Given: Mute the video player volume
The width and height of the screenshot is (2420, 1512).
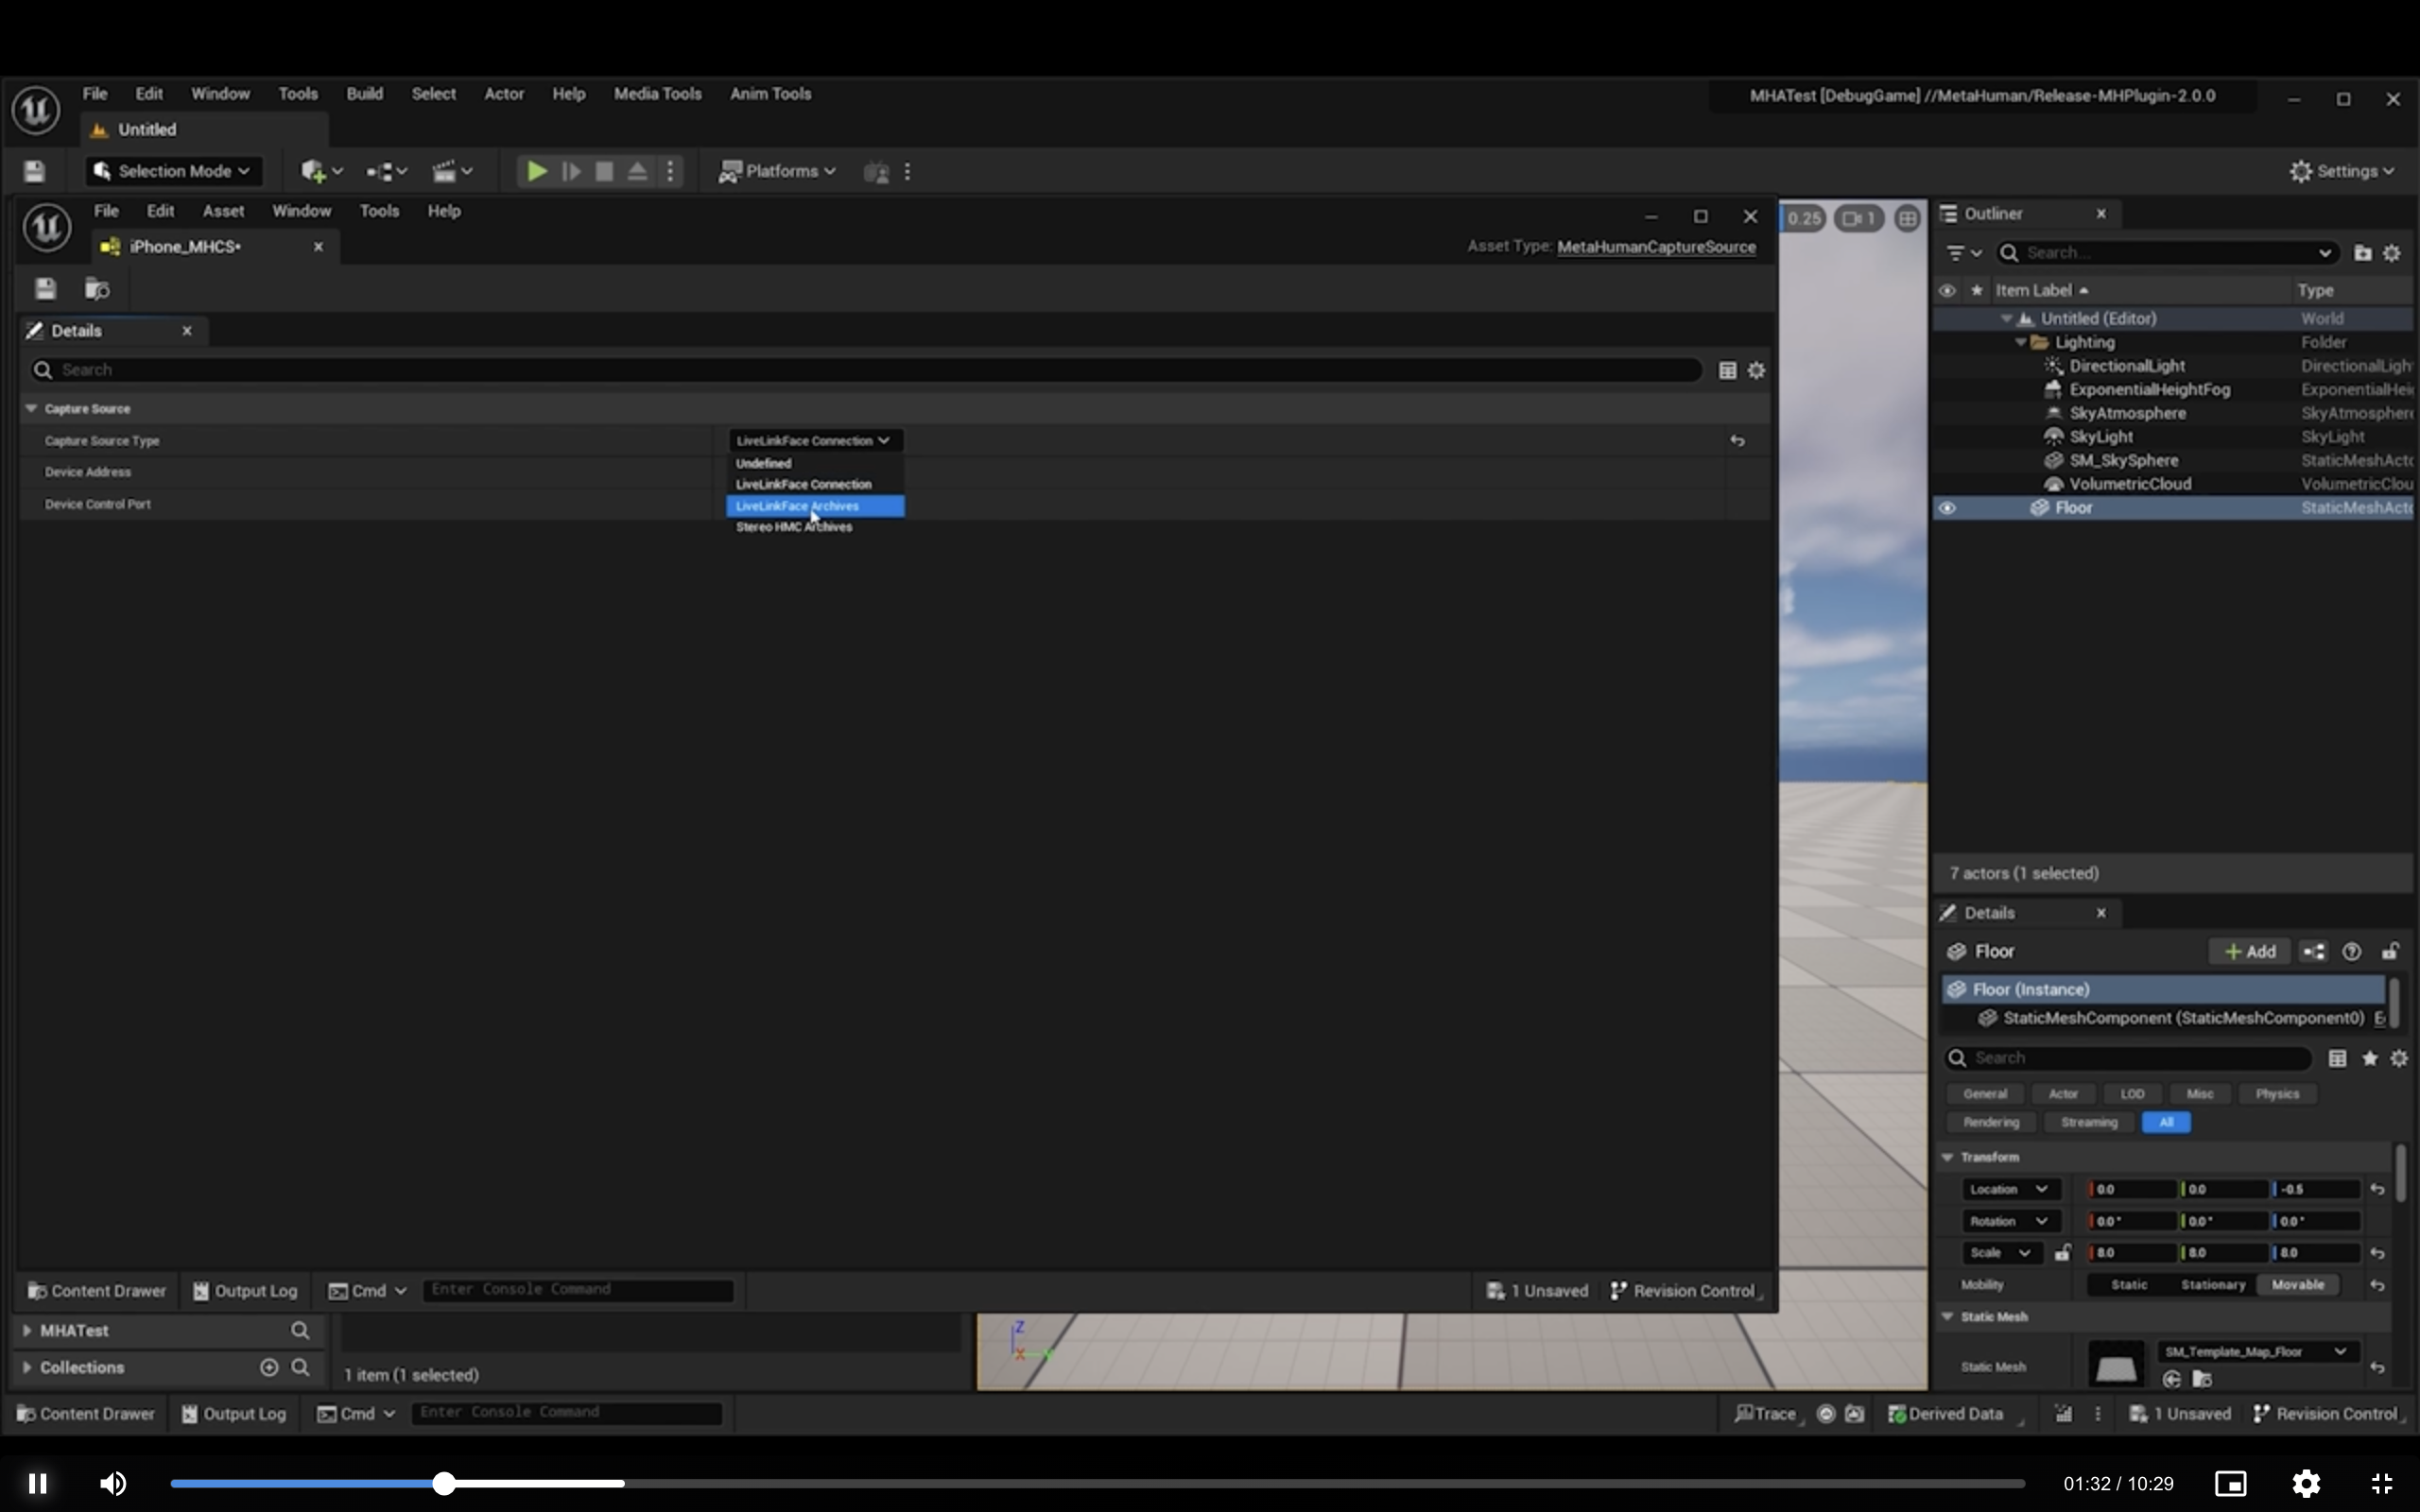Looking at the screenshot, I should click(x=114, y=1483).
